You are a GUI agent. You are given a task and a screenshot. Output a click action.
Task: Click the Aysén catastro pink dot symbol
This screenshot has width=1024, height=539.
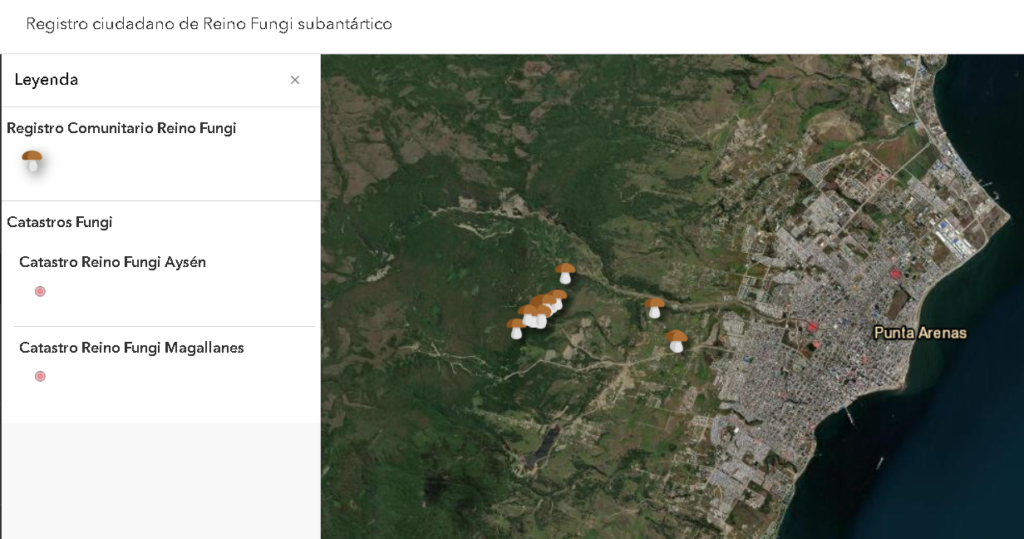pos(40,292)
